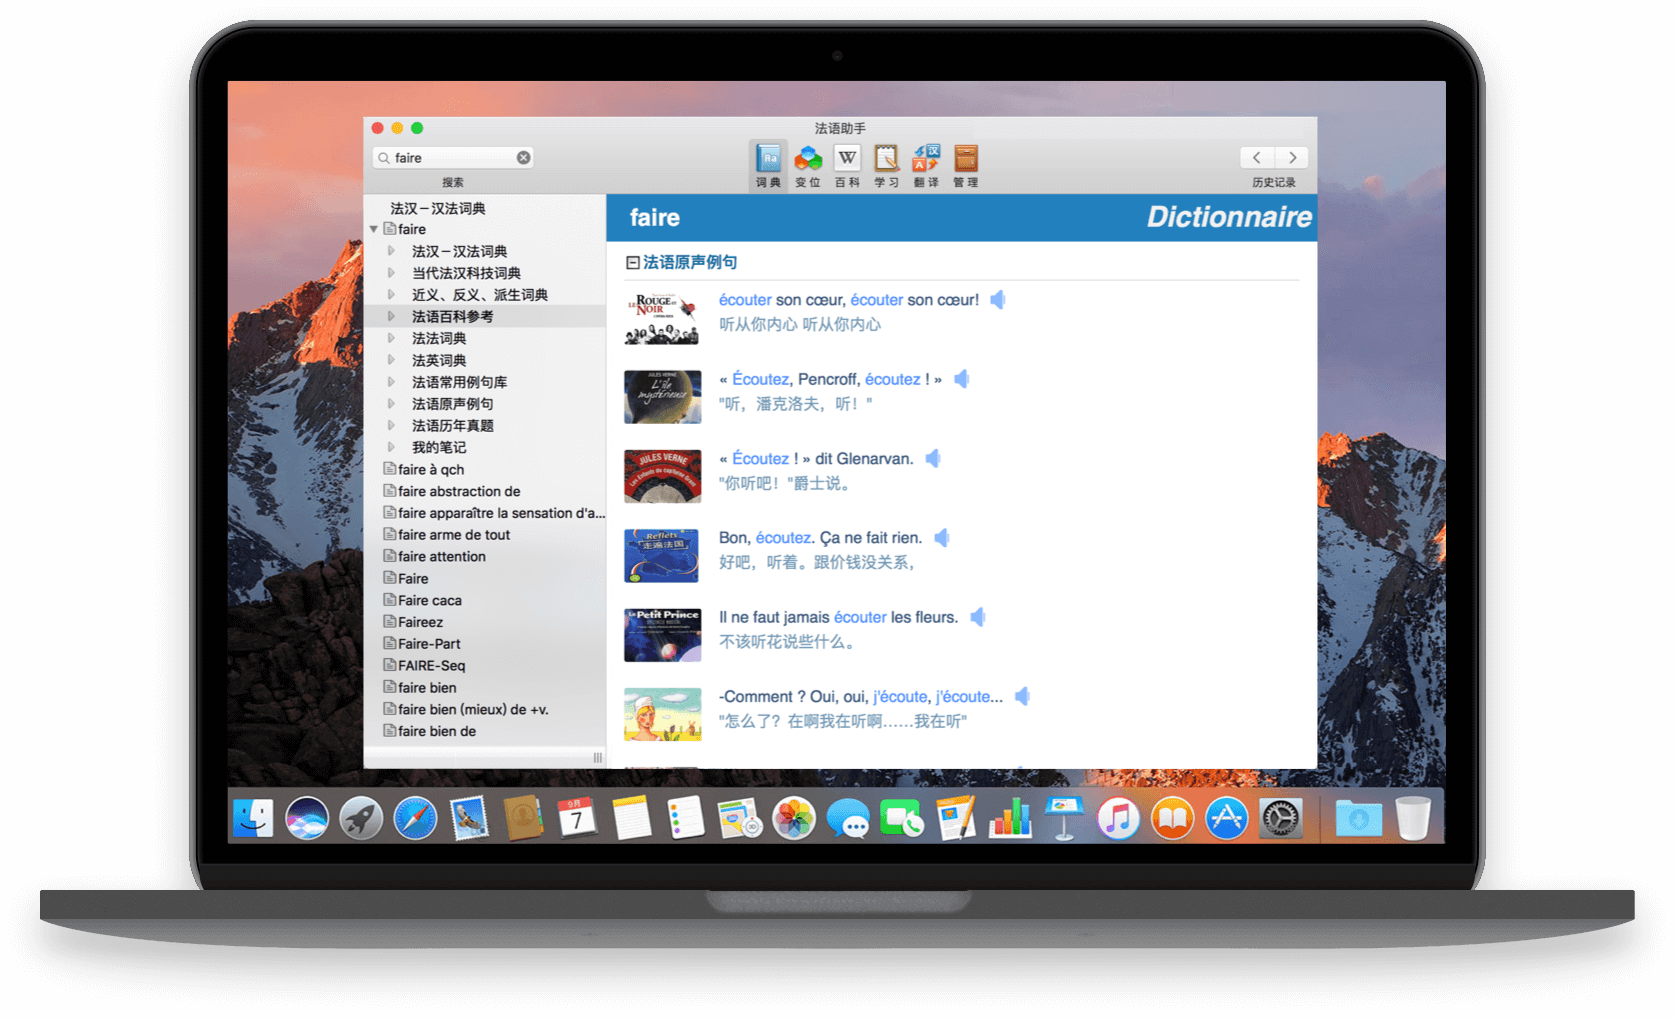This screenshot has height=1018, width=1676.
Task: Open the 百科 encyclopedia tool
Action: pyautogui.click(x=847, y=163)
